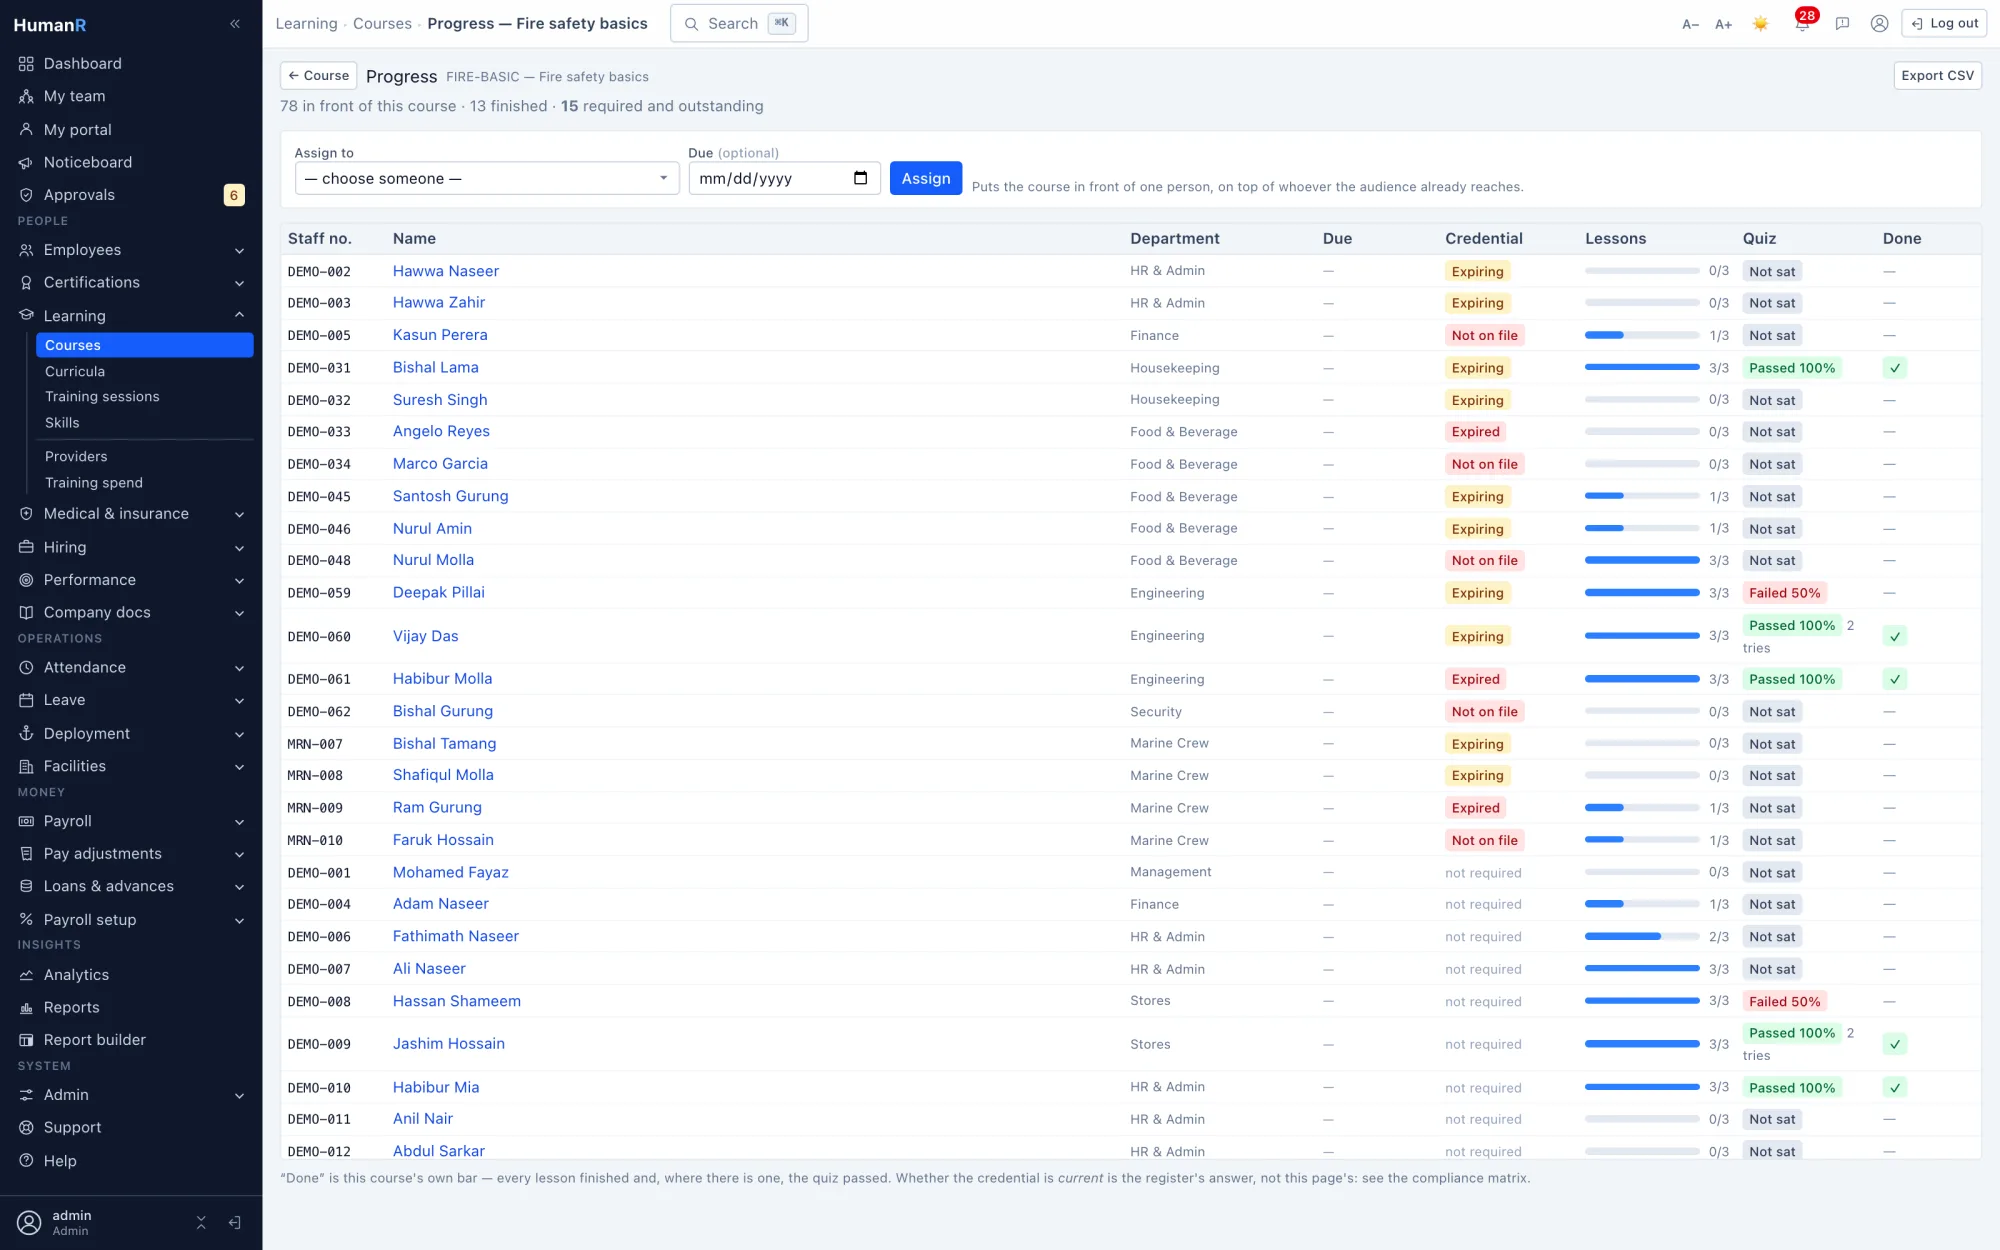The height and width of the screenshot is (1250, 2000).
Task: Click the Noticeboard megaphone icon
Action: [26, 162]
